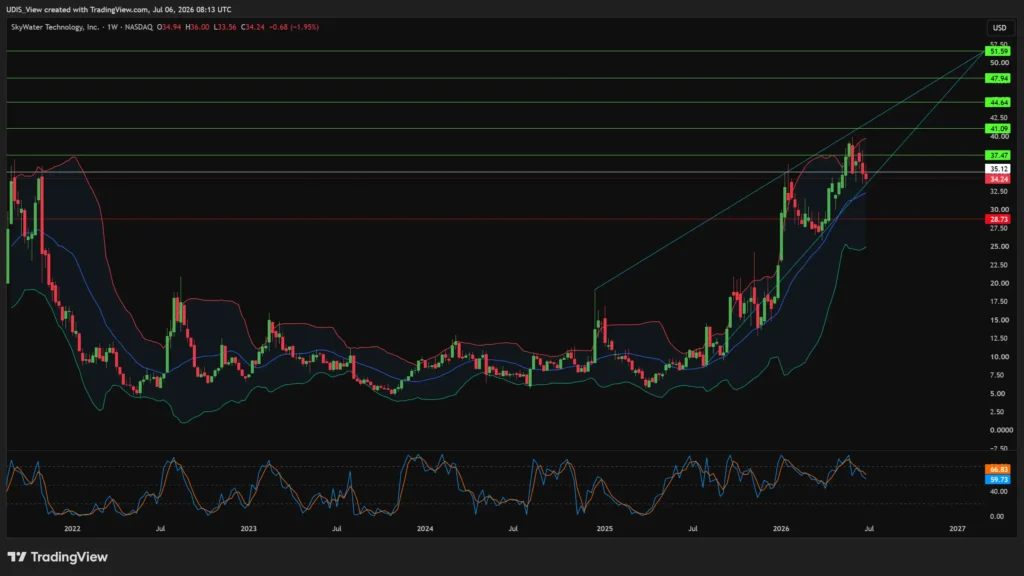This screenshot has width=1024, height=576.
Task: Click the 35.12 white price label
Action: [x=999, y=168]
